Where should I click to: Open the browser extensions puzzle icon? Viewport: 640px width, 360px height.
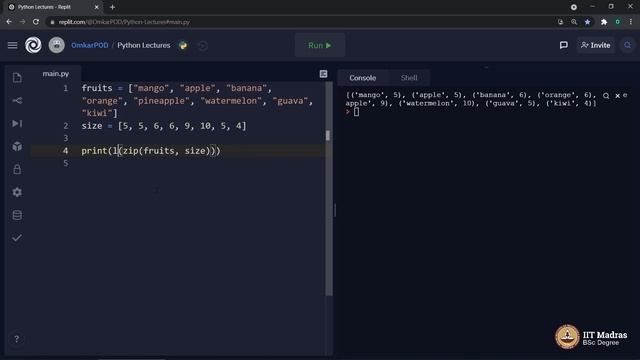pos(604,22)
